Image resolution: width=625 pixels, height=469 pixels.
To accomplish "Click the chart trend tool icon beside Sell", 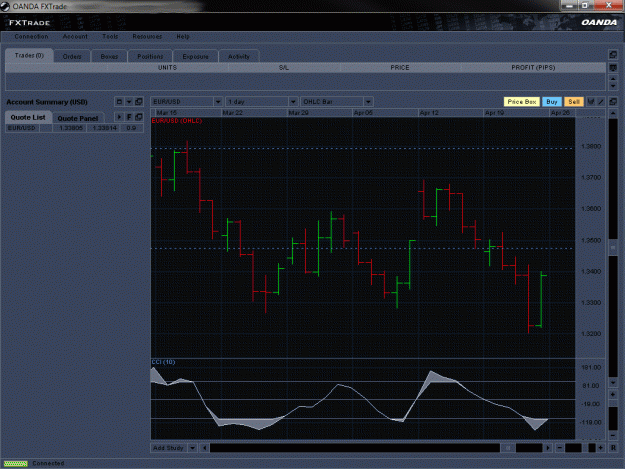I will click(591, 102).
